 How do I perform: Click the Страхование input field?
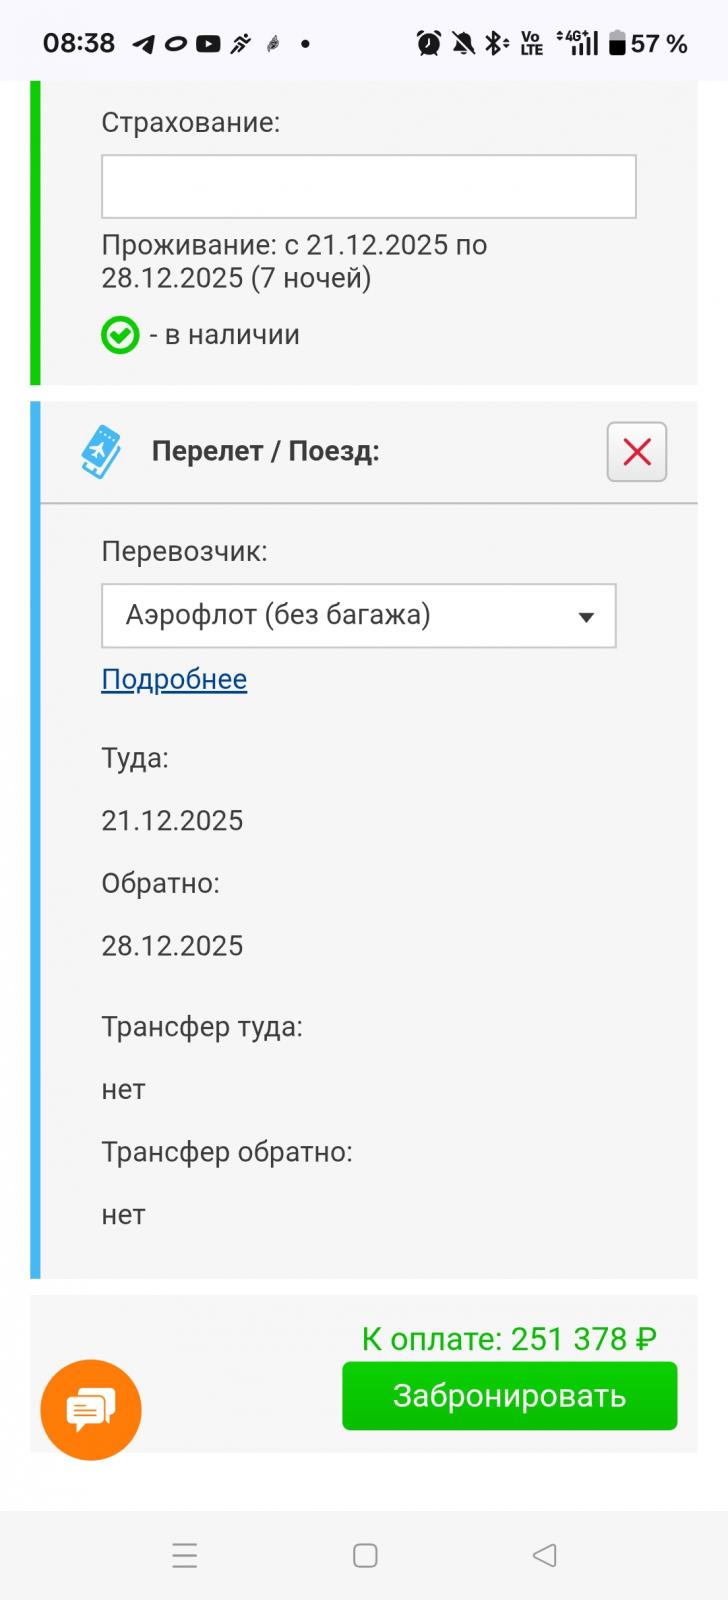(369, 187)
